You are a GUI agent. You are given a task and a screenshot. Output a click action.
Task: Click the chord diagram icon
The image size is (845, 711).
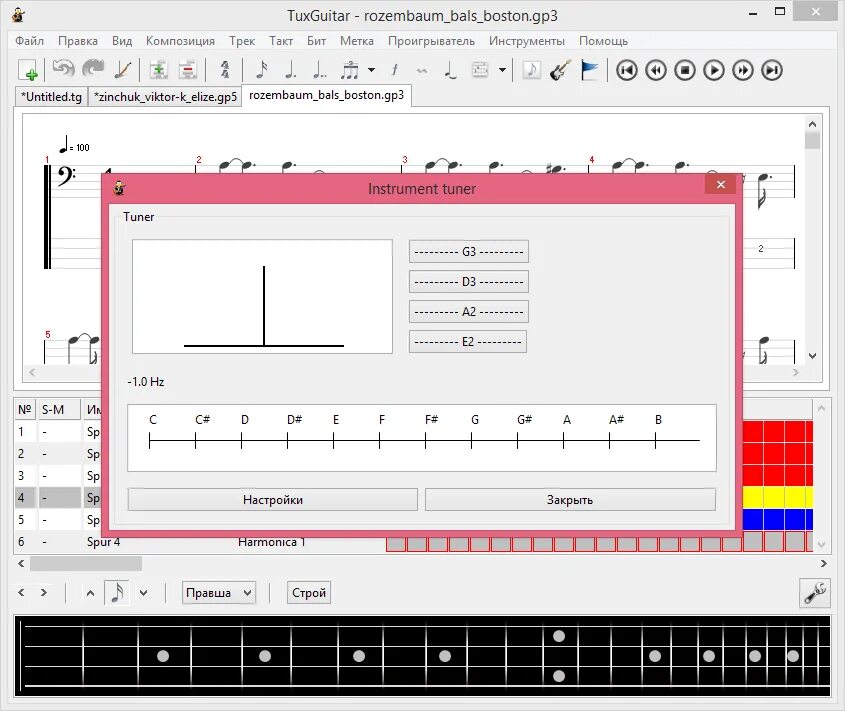coord(480,70)
